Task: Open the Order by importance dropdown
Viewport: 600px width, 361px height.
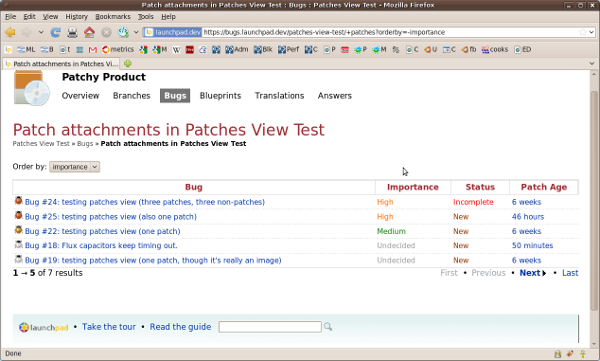Action: point(75,167)
